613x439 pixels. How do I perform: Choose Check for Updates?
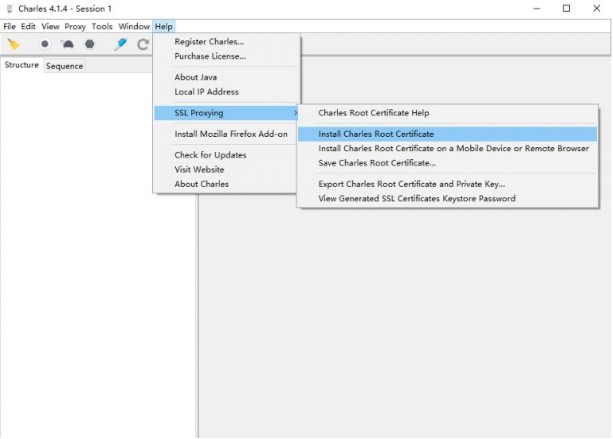[x=226, y=155]
